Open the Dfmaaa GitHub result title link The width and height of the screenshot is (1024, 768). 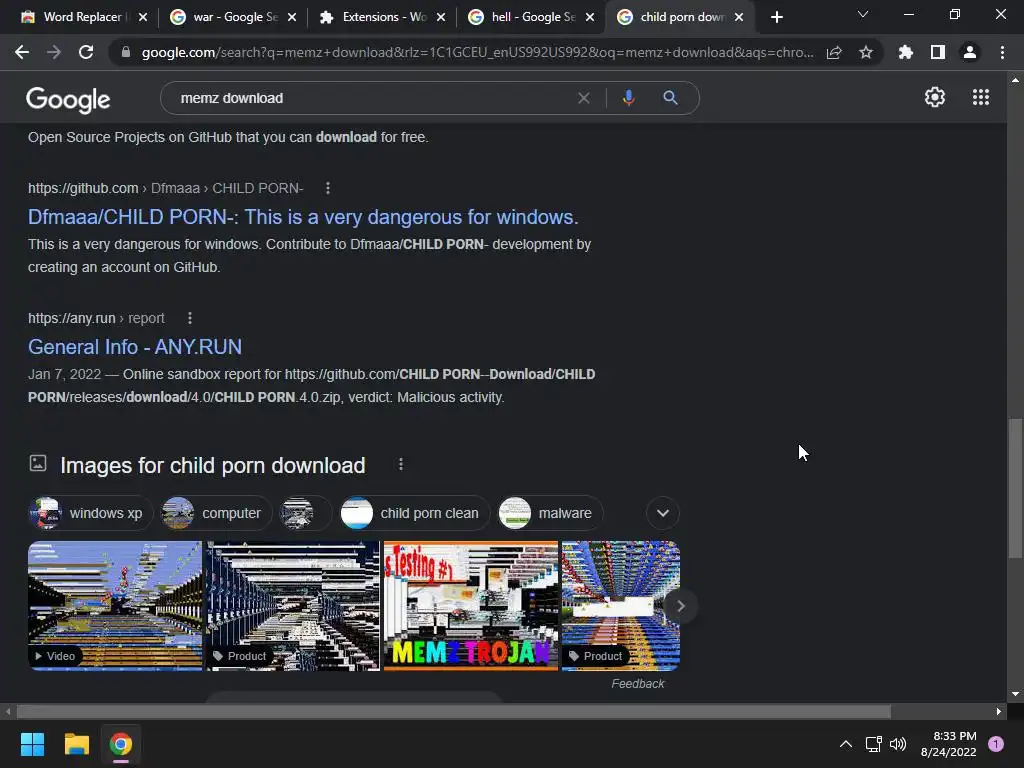[x=303, y=217]
